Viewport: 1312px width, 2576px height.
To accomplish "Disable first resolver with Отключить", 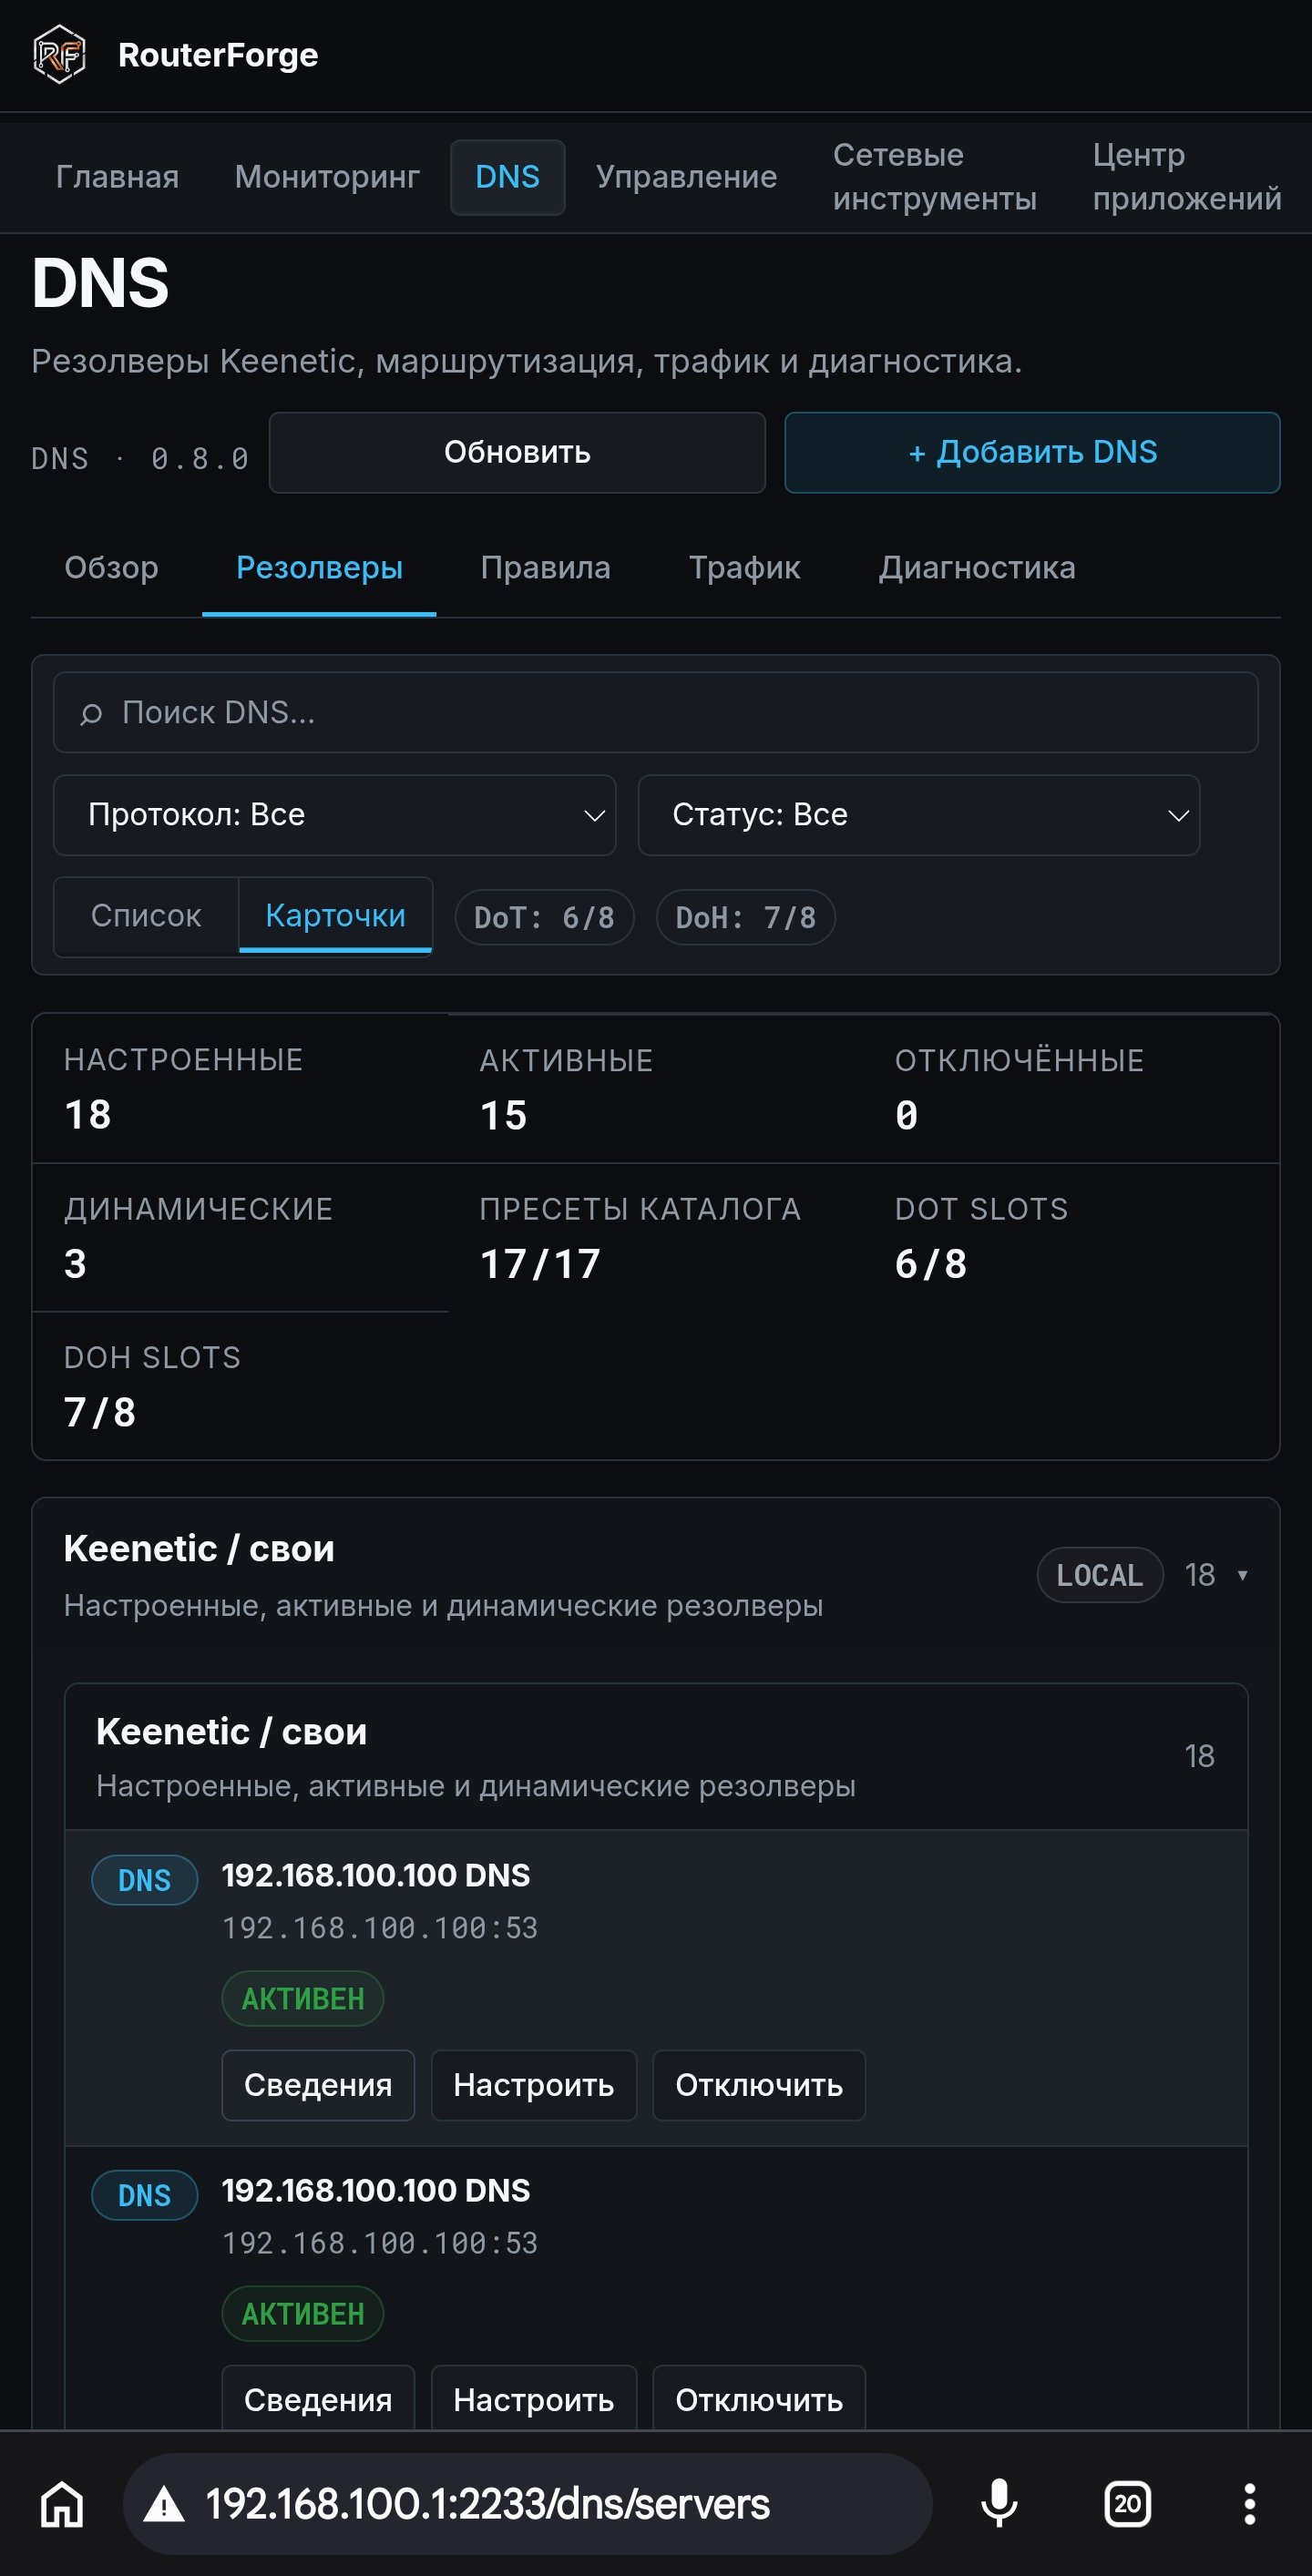I will 759,2085.
